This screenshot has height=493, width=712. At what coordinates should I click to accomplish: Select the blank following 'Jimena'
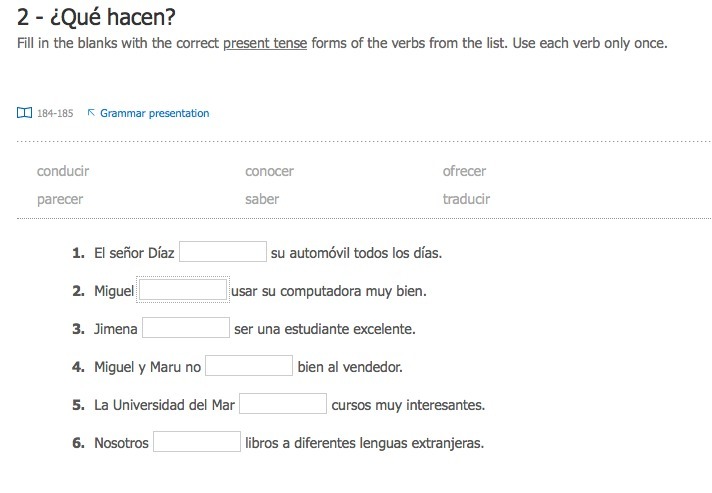click(186, 328)
